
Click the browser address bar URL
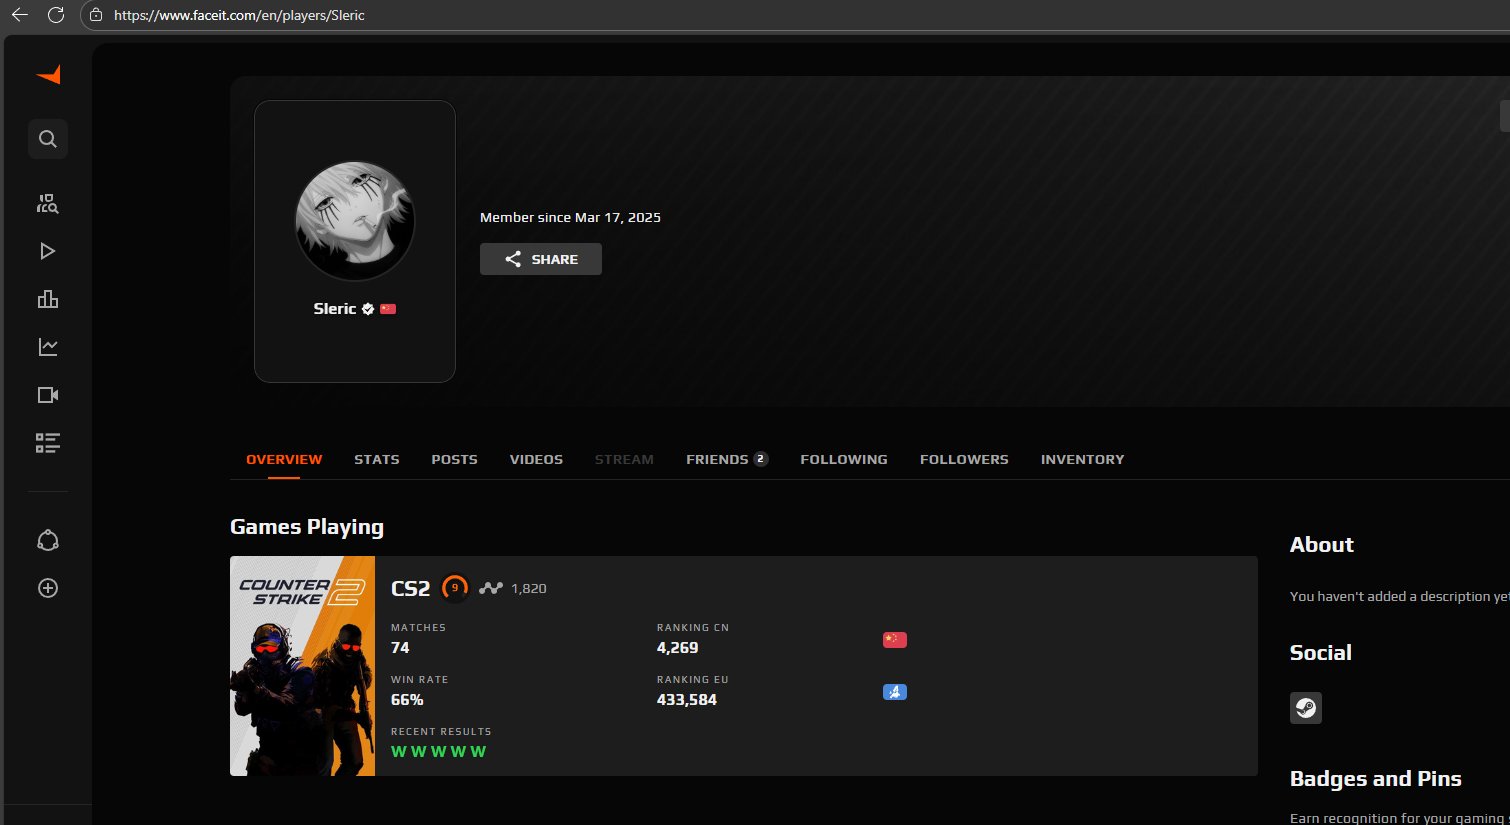pyautogui.click(x=239, y=15)
